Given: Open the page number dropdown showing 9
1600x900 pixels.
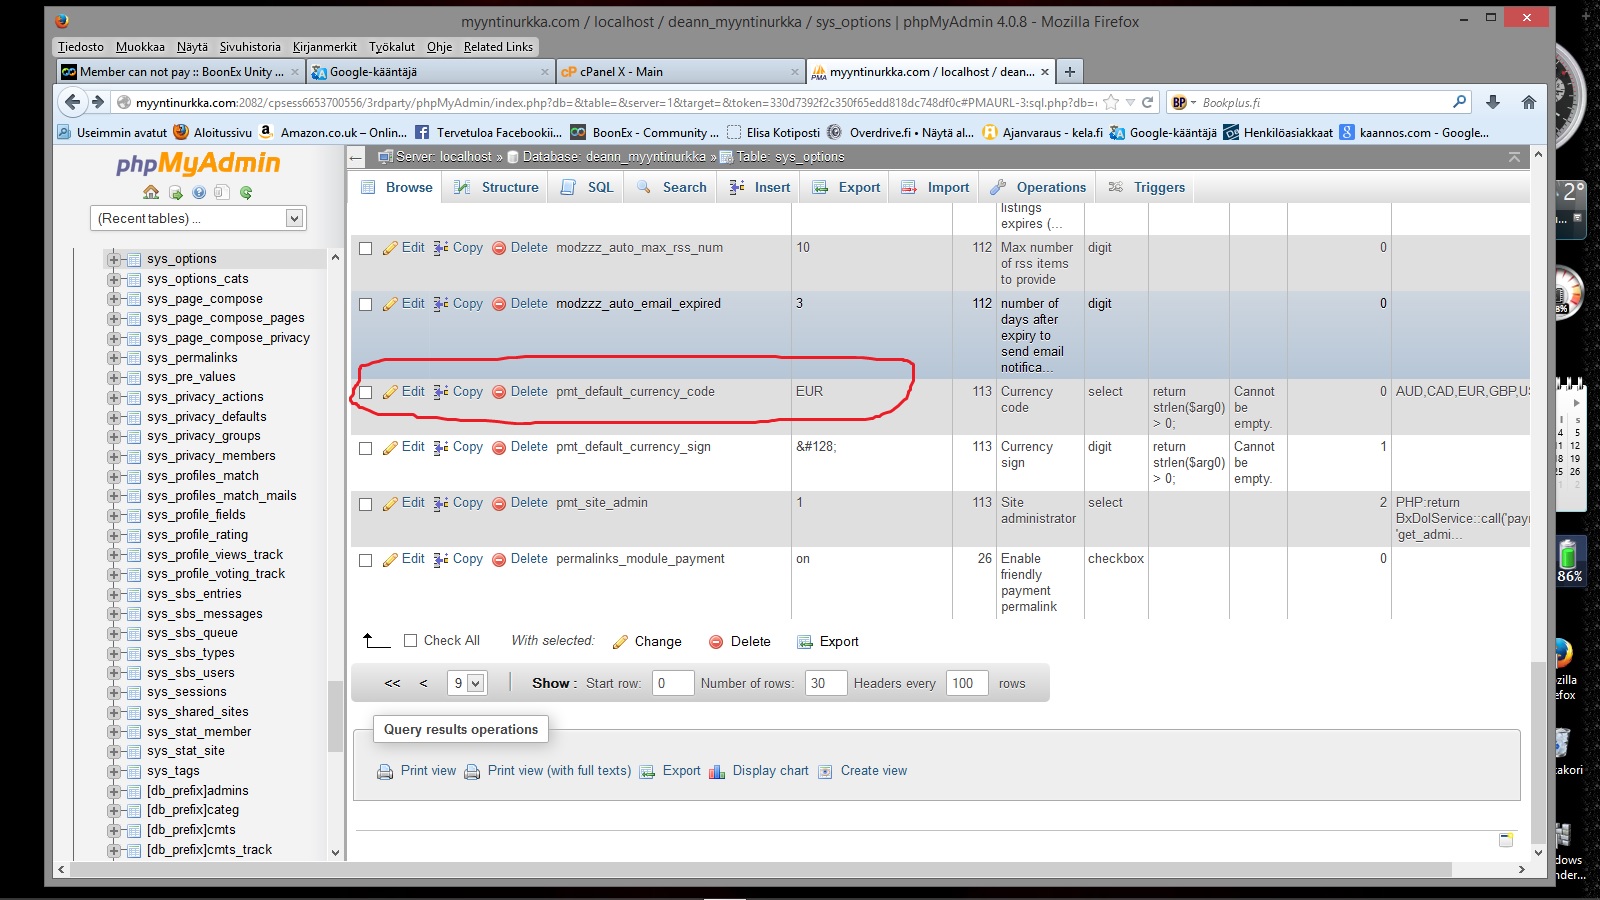Looking at the screenshot, I should [x=466, y=683].
